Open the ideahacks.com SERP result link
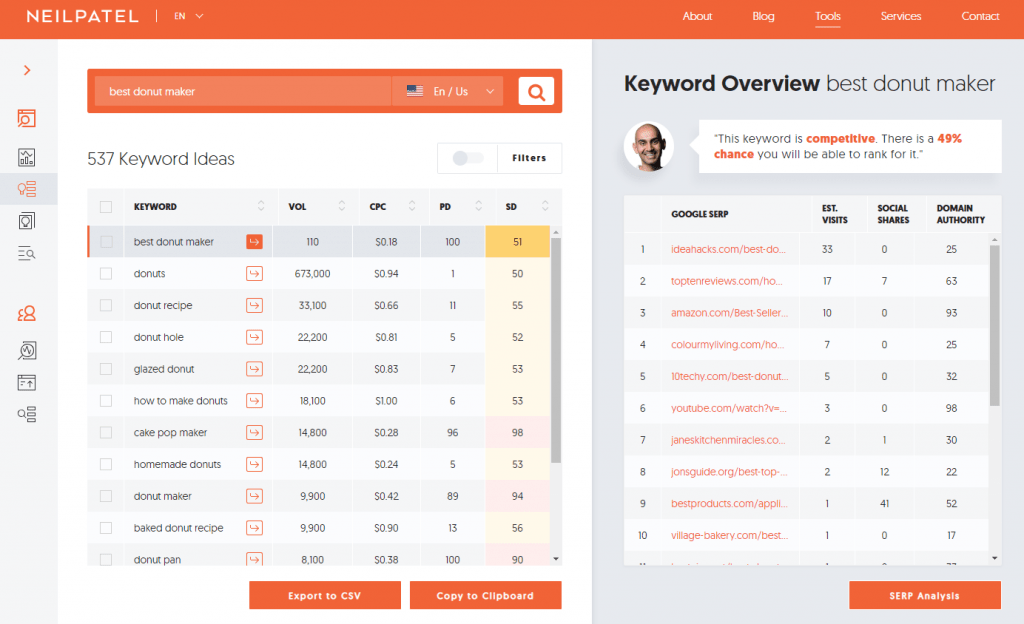 pos(728,249)
